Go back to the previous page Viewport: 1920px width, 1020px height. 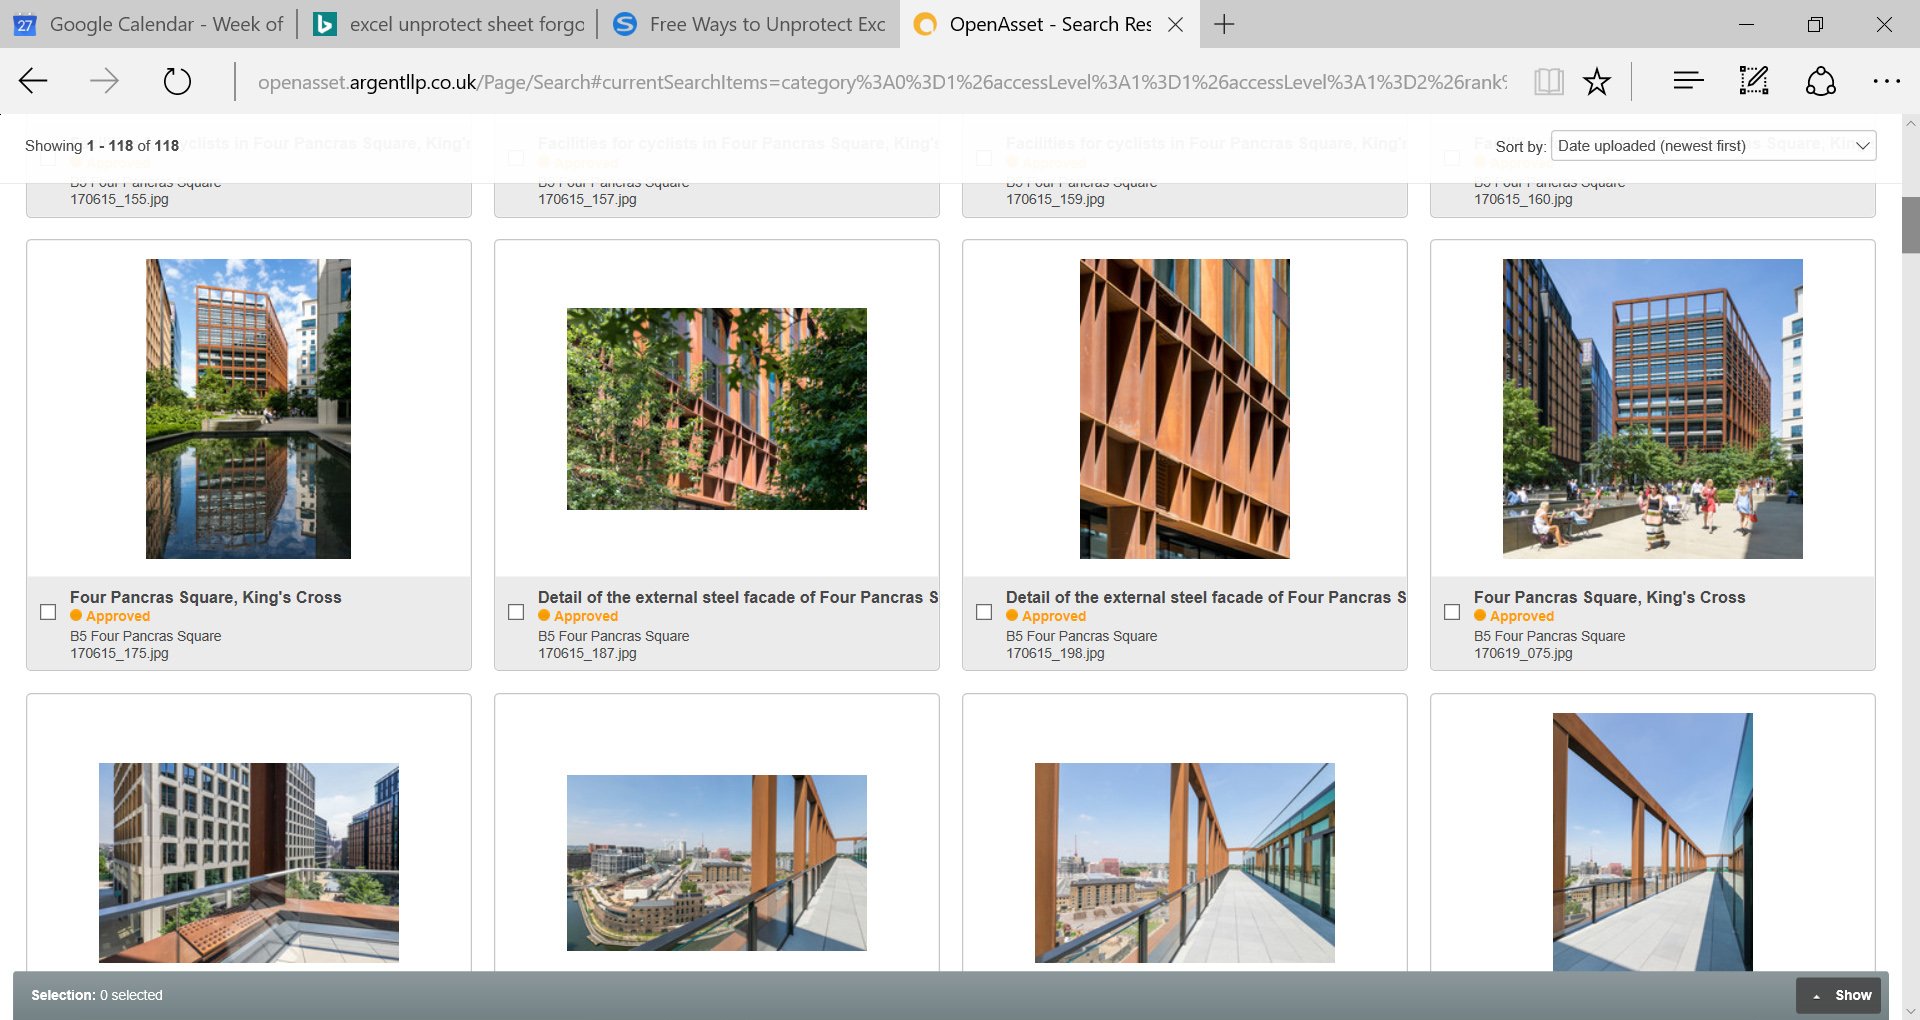(x=33, y=81)
